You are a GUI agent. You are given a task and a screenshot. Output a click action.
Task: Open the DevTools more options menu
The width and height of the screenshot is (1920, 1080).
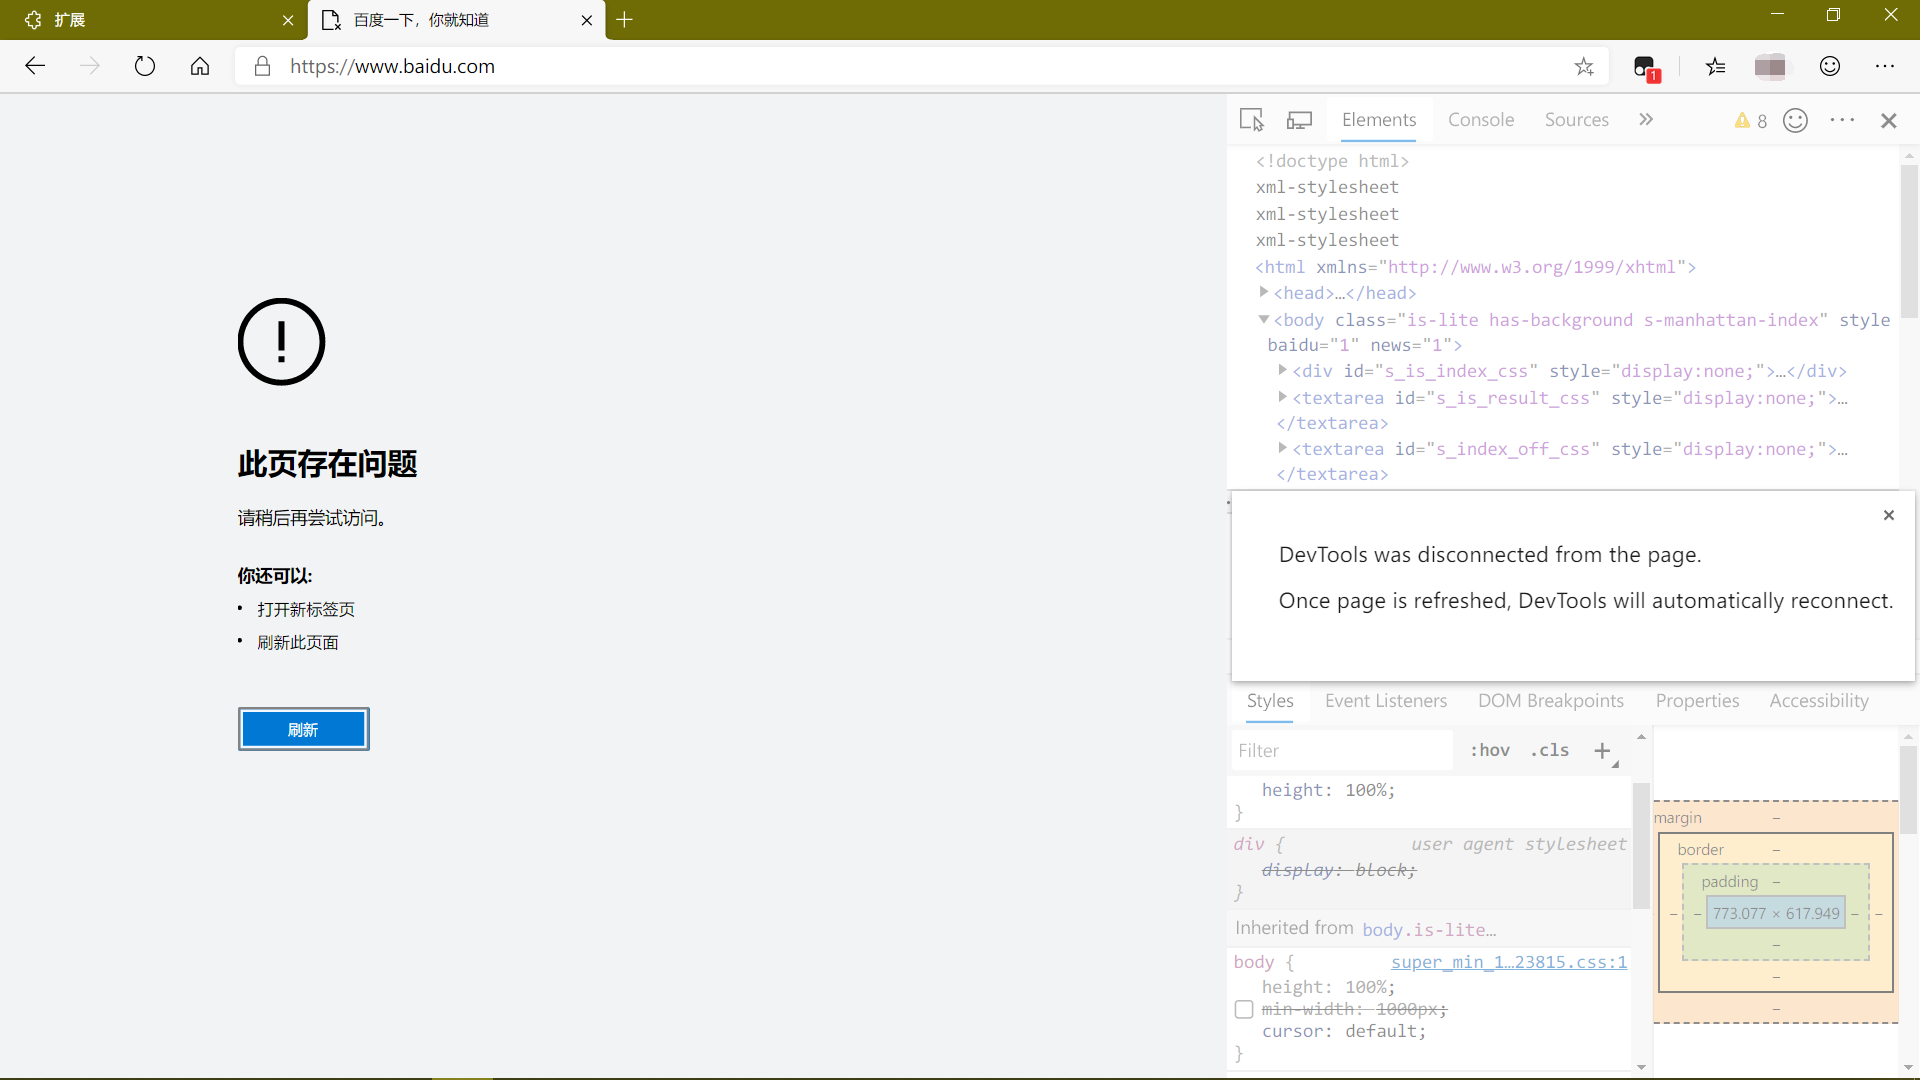[x=1843, y=120]
